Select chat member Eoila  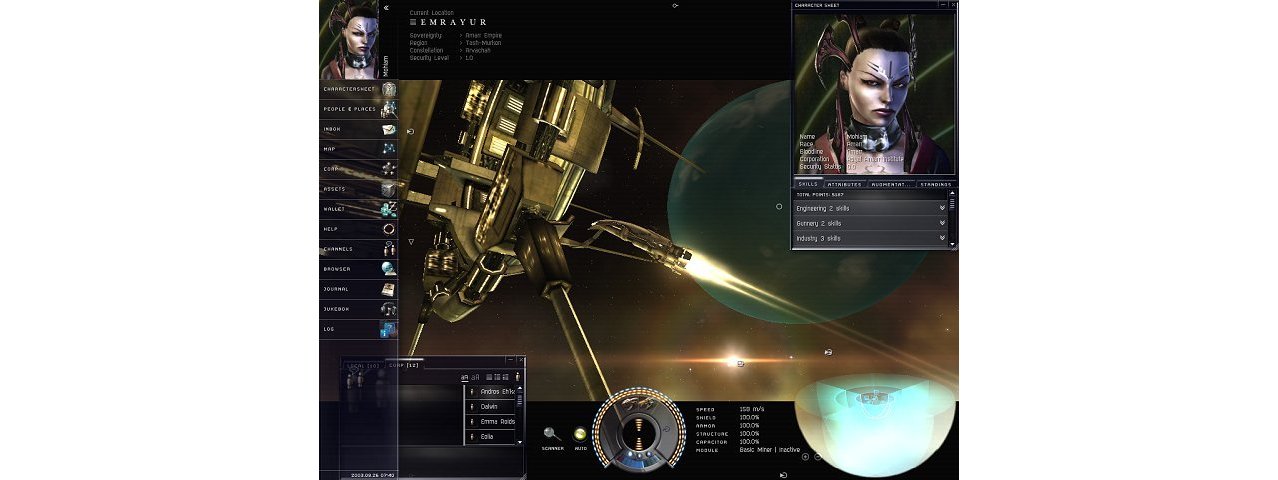(491, 437)
